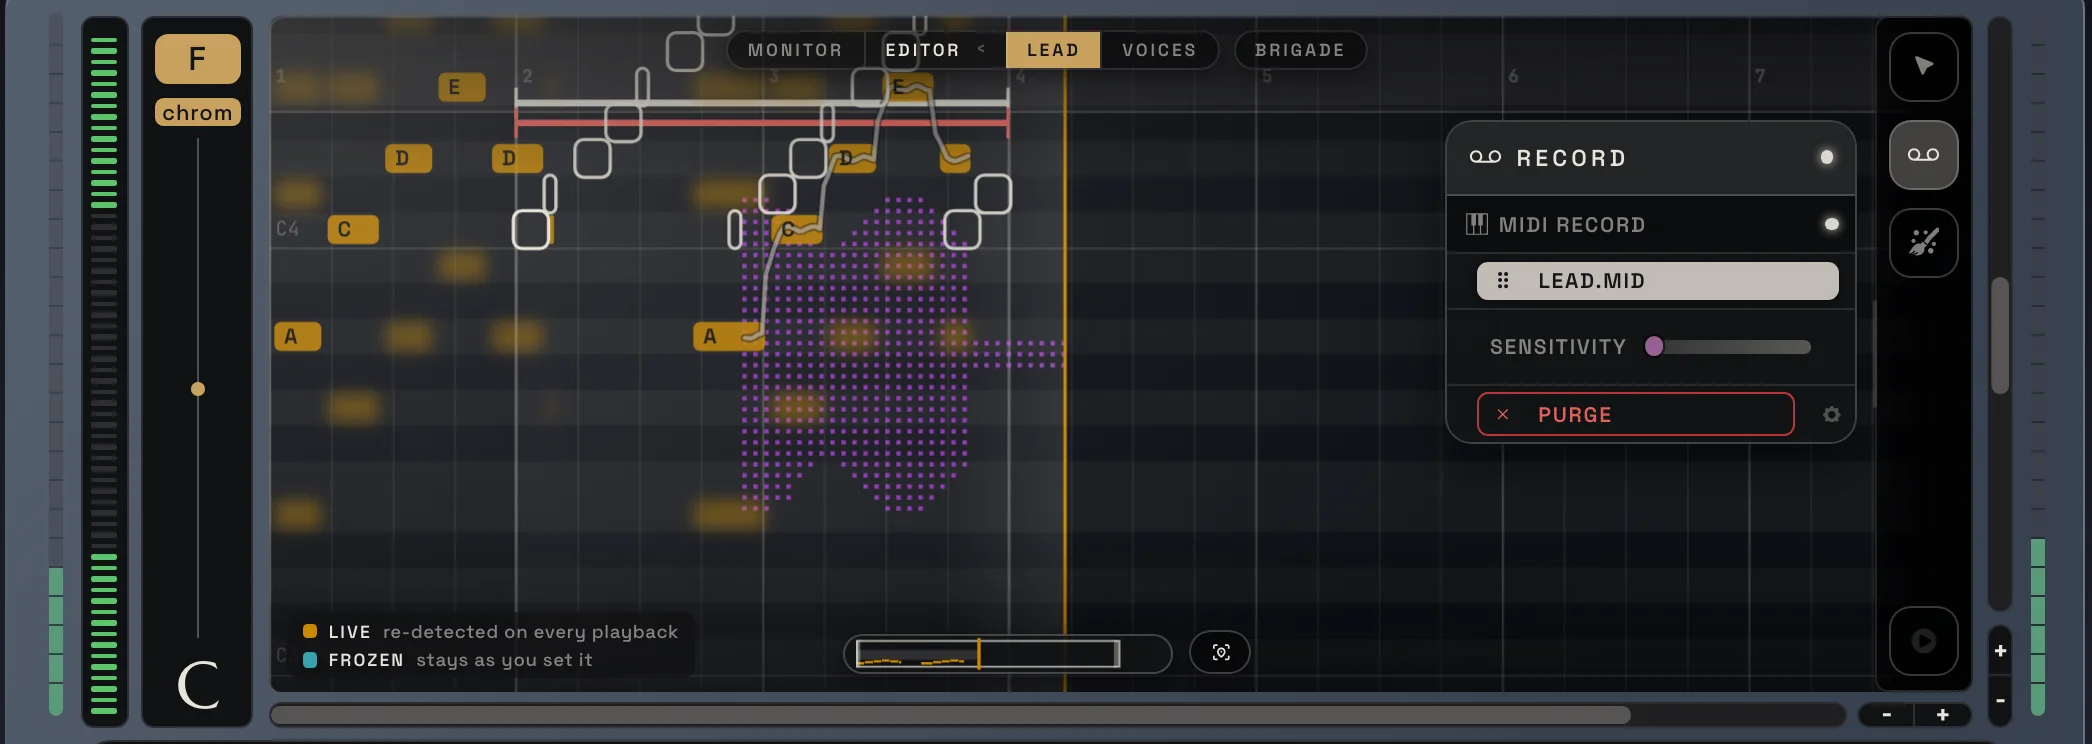
Task: Click the large C root note indicator
Action: pos(198,685)
